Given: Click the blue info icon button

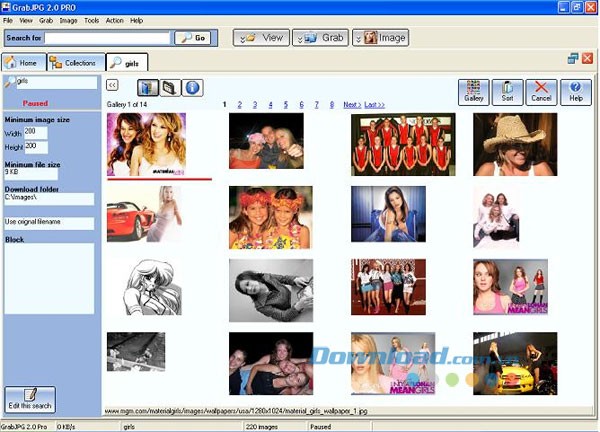Looking at the screenshot, I should pyautogui.click(x=193, y=87).
